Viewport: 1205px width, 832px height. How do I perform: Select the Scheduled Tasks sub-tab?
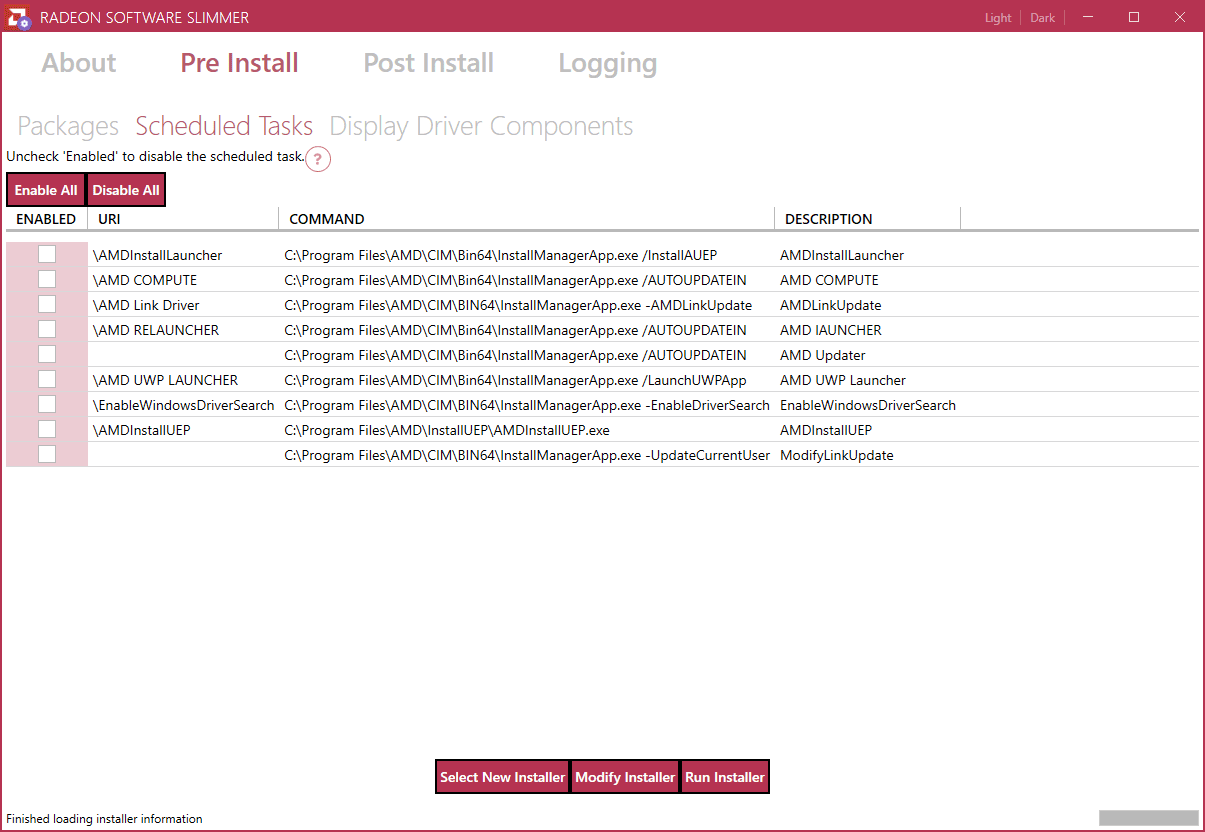click(224, 126)
